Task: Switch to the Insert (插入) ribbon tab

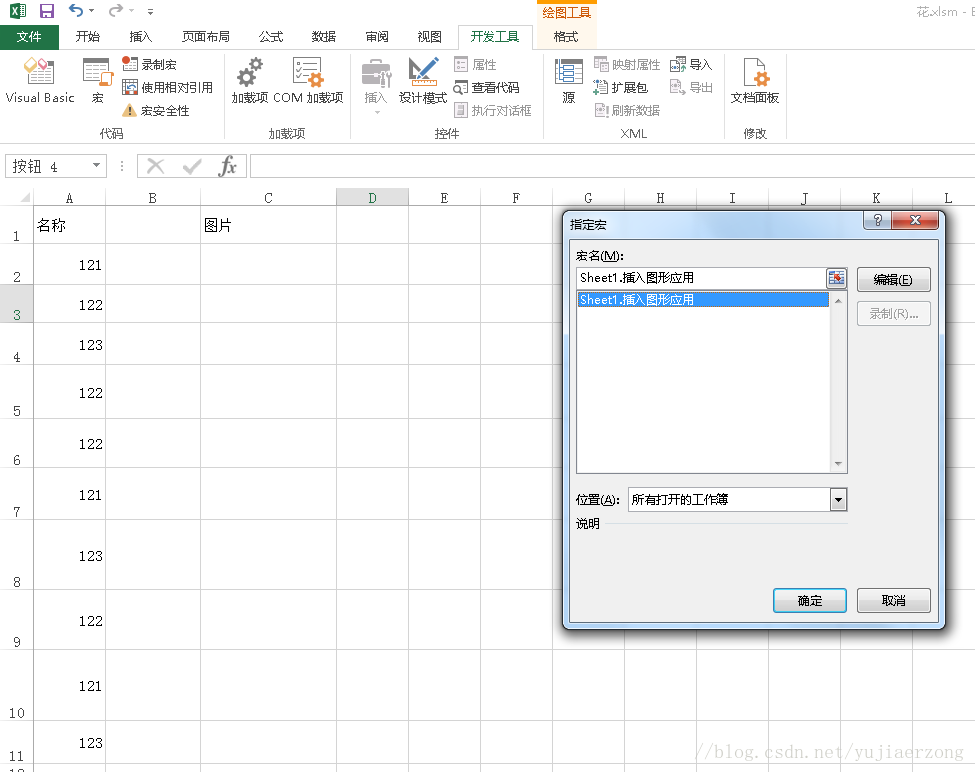Action: [x=141, y=37]
